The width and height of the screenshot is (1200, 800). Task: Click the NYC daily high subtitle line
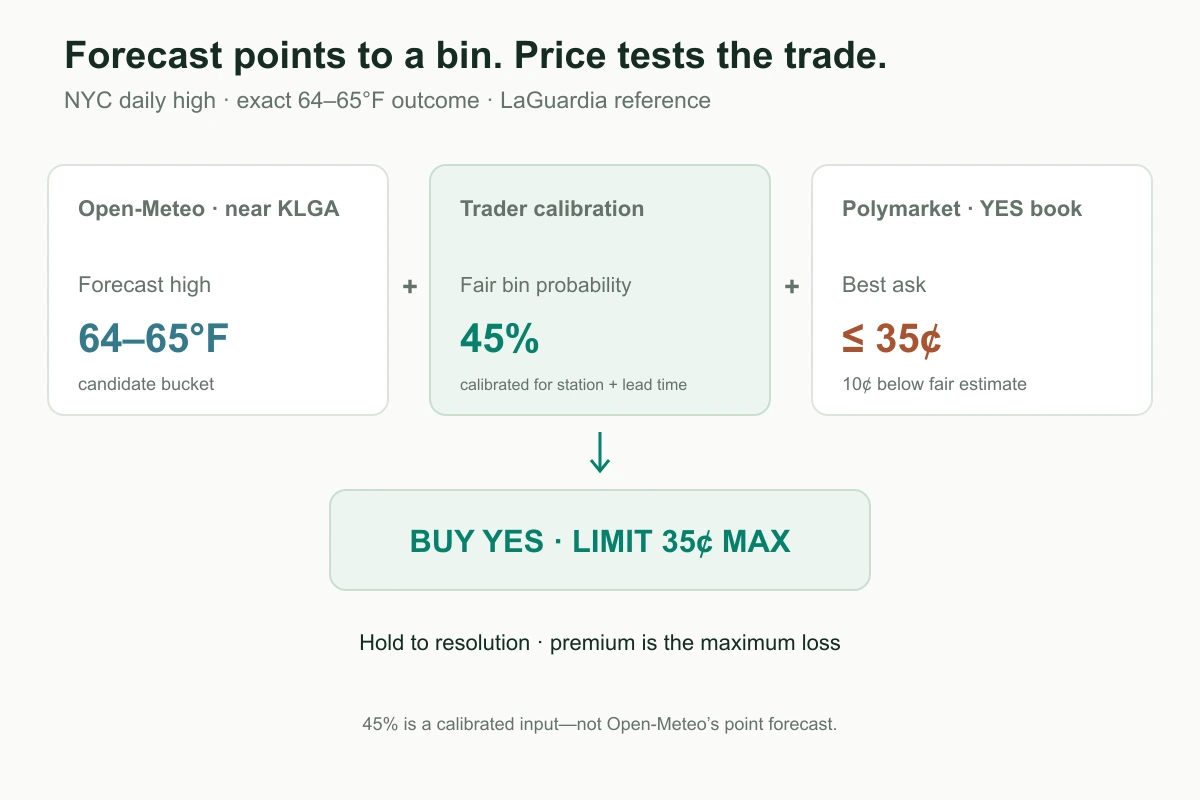click(387, 101)
